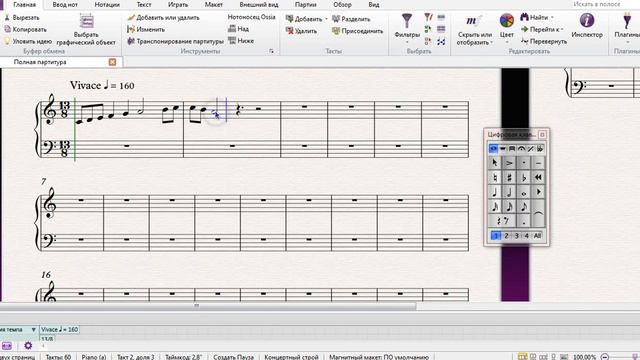Click the advanced filter funnel with pencil

click(x=428, y=17)
